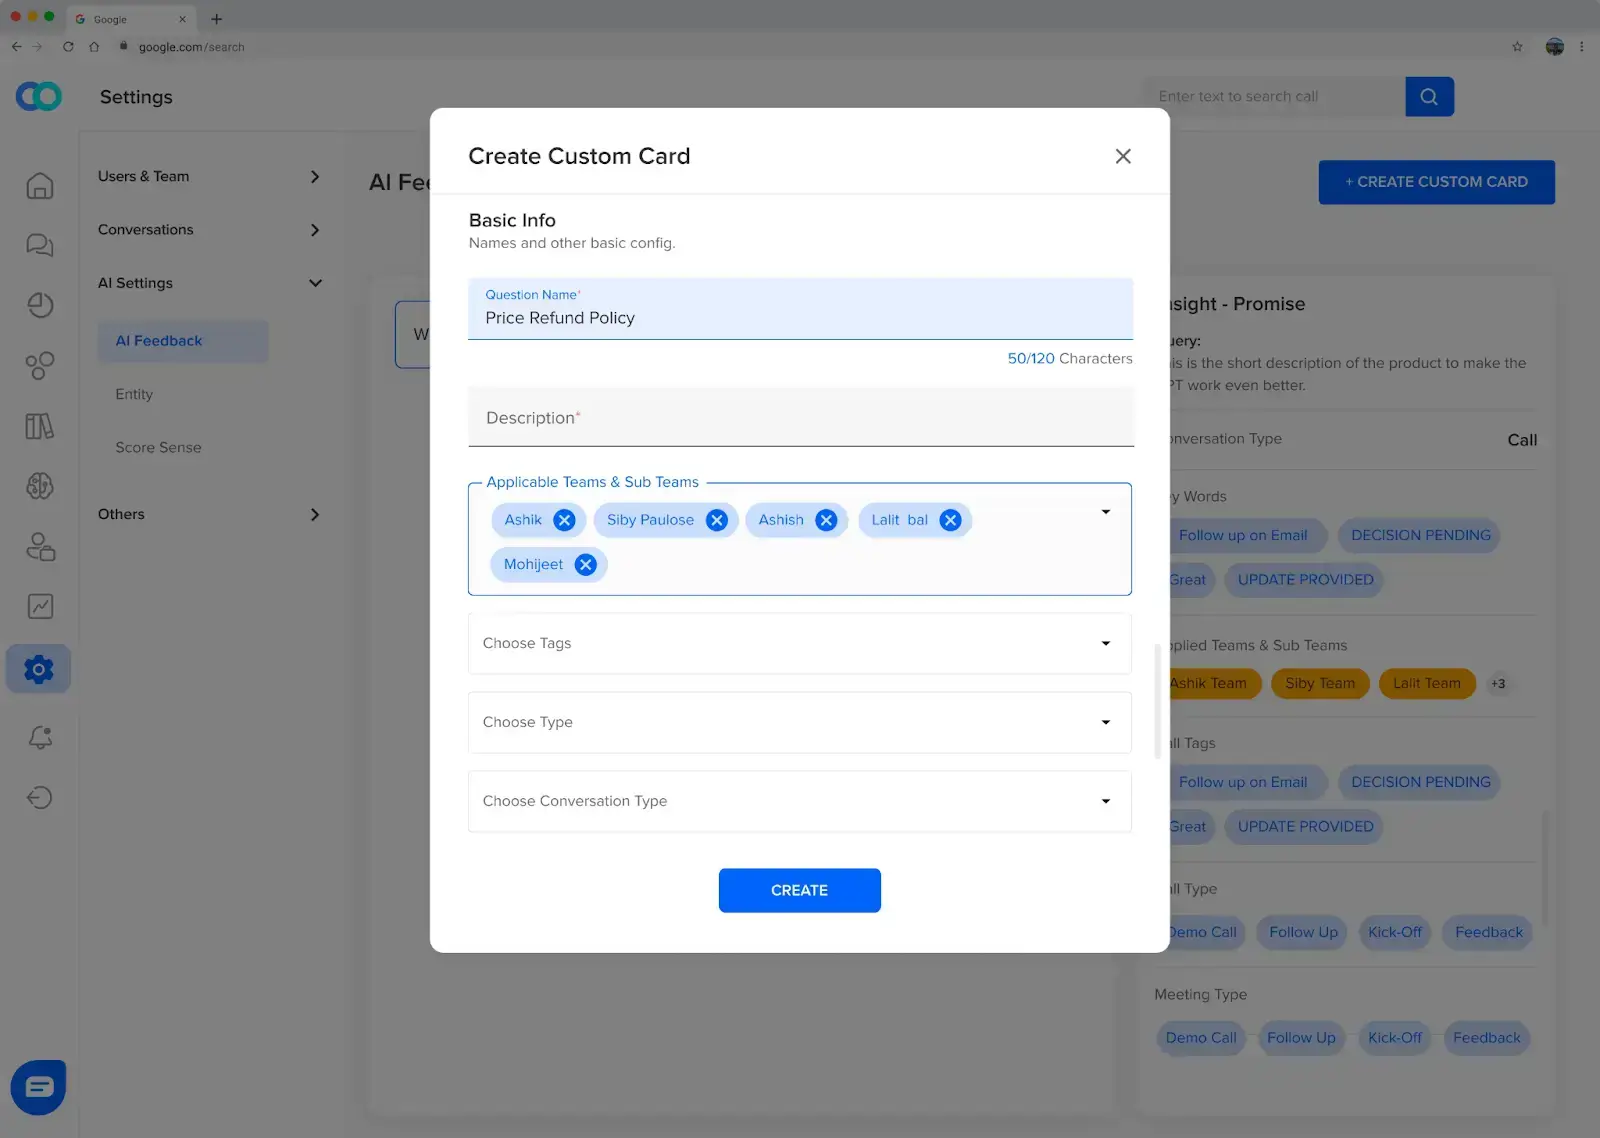The width and height of the screenshot is (1600, 1138).
Task: Open the Choose Tags dropdown
Action: click(x=800, y=643)
